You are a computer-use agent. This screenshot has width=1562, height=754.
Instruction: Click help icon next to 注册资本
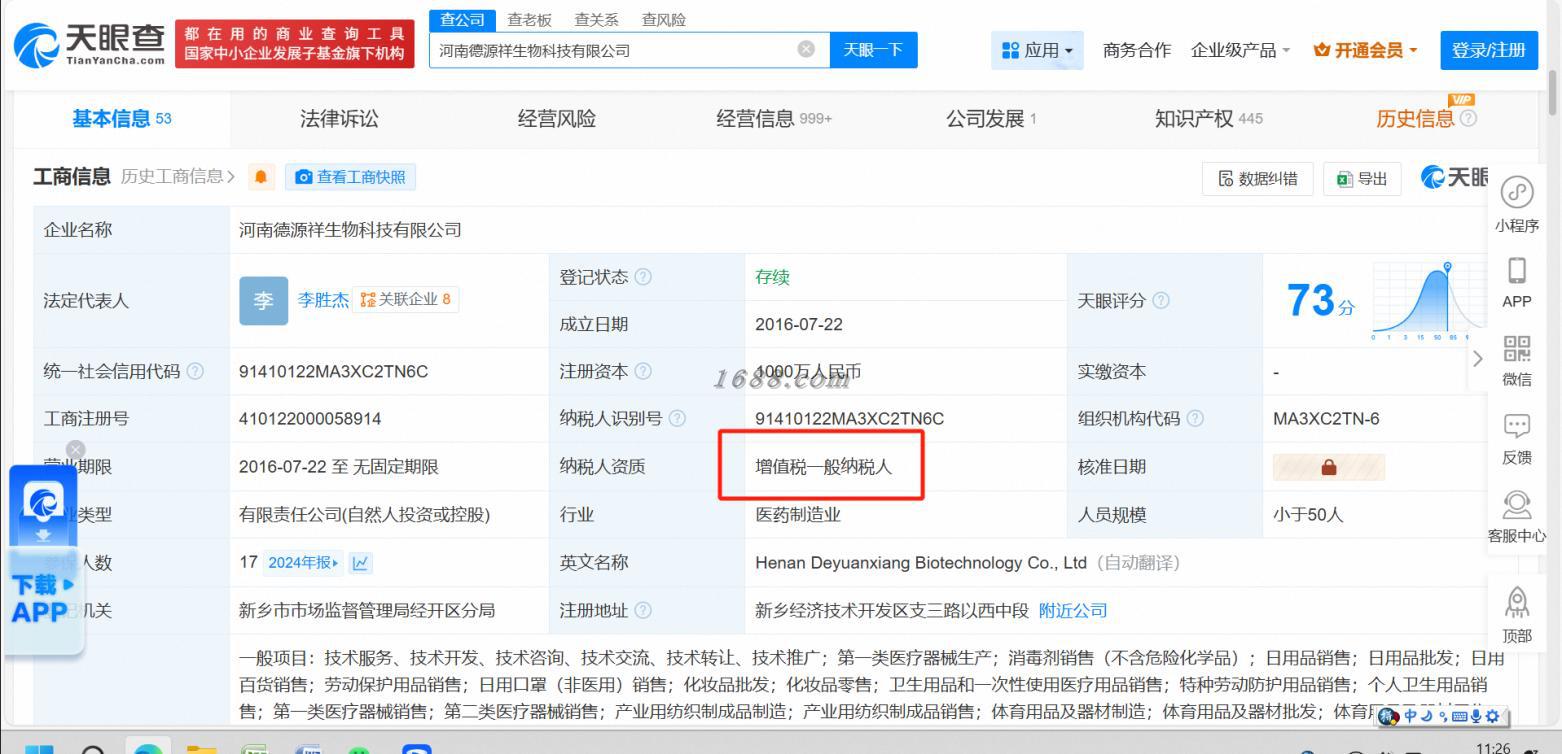643,372
